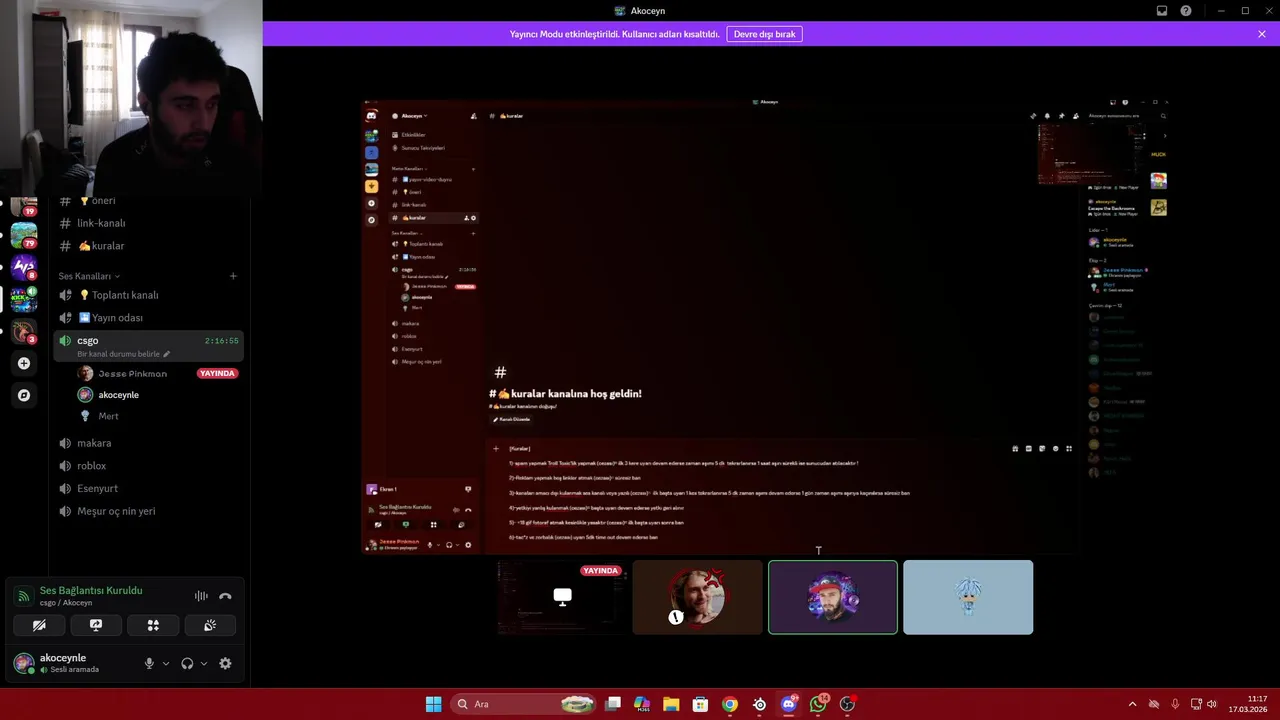Click the main shared screen stream view
Viewport: 1280px width, 720px height.
point(765,326)
